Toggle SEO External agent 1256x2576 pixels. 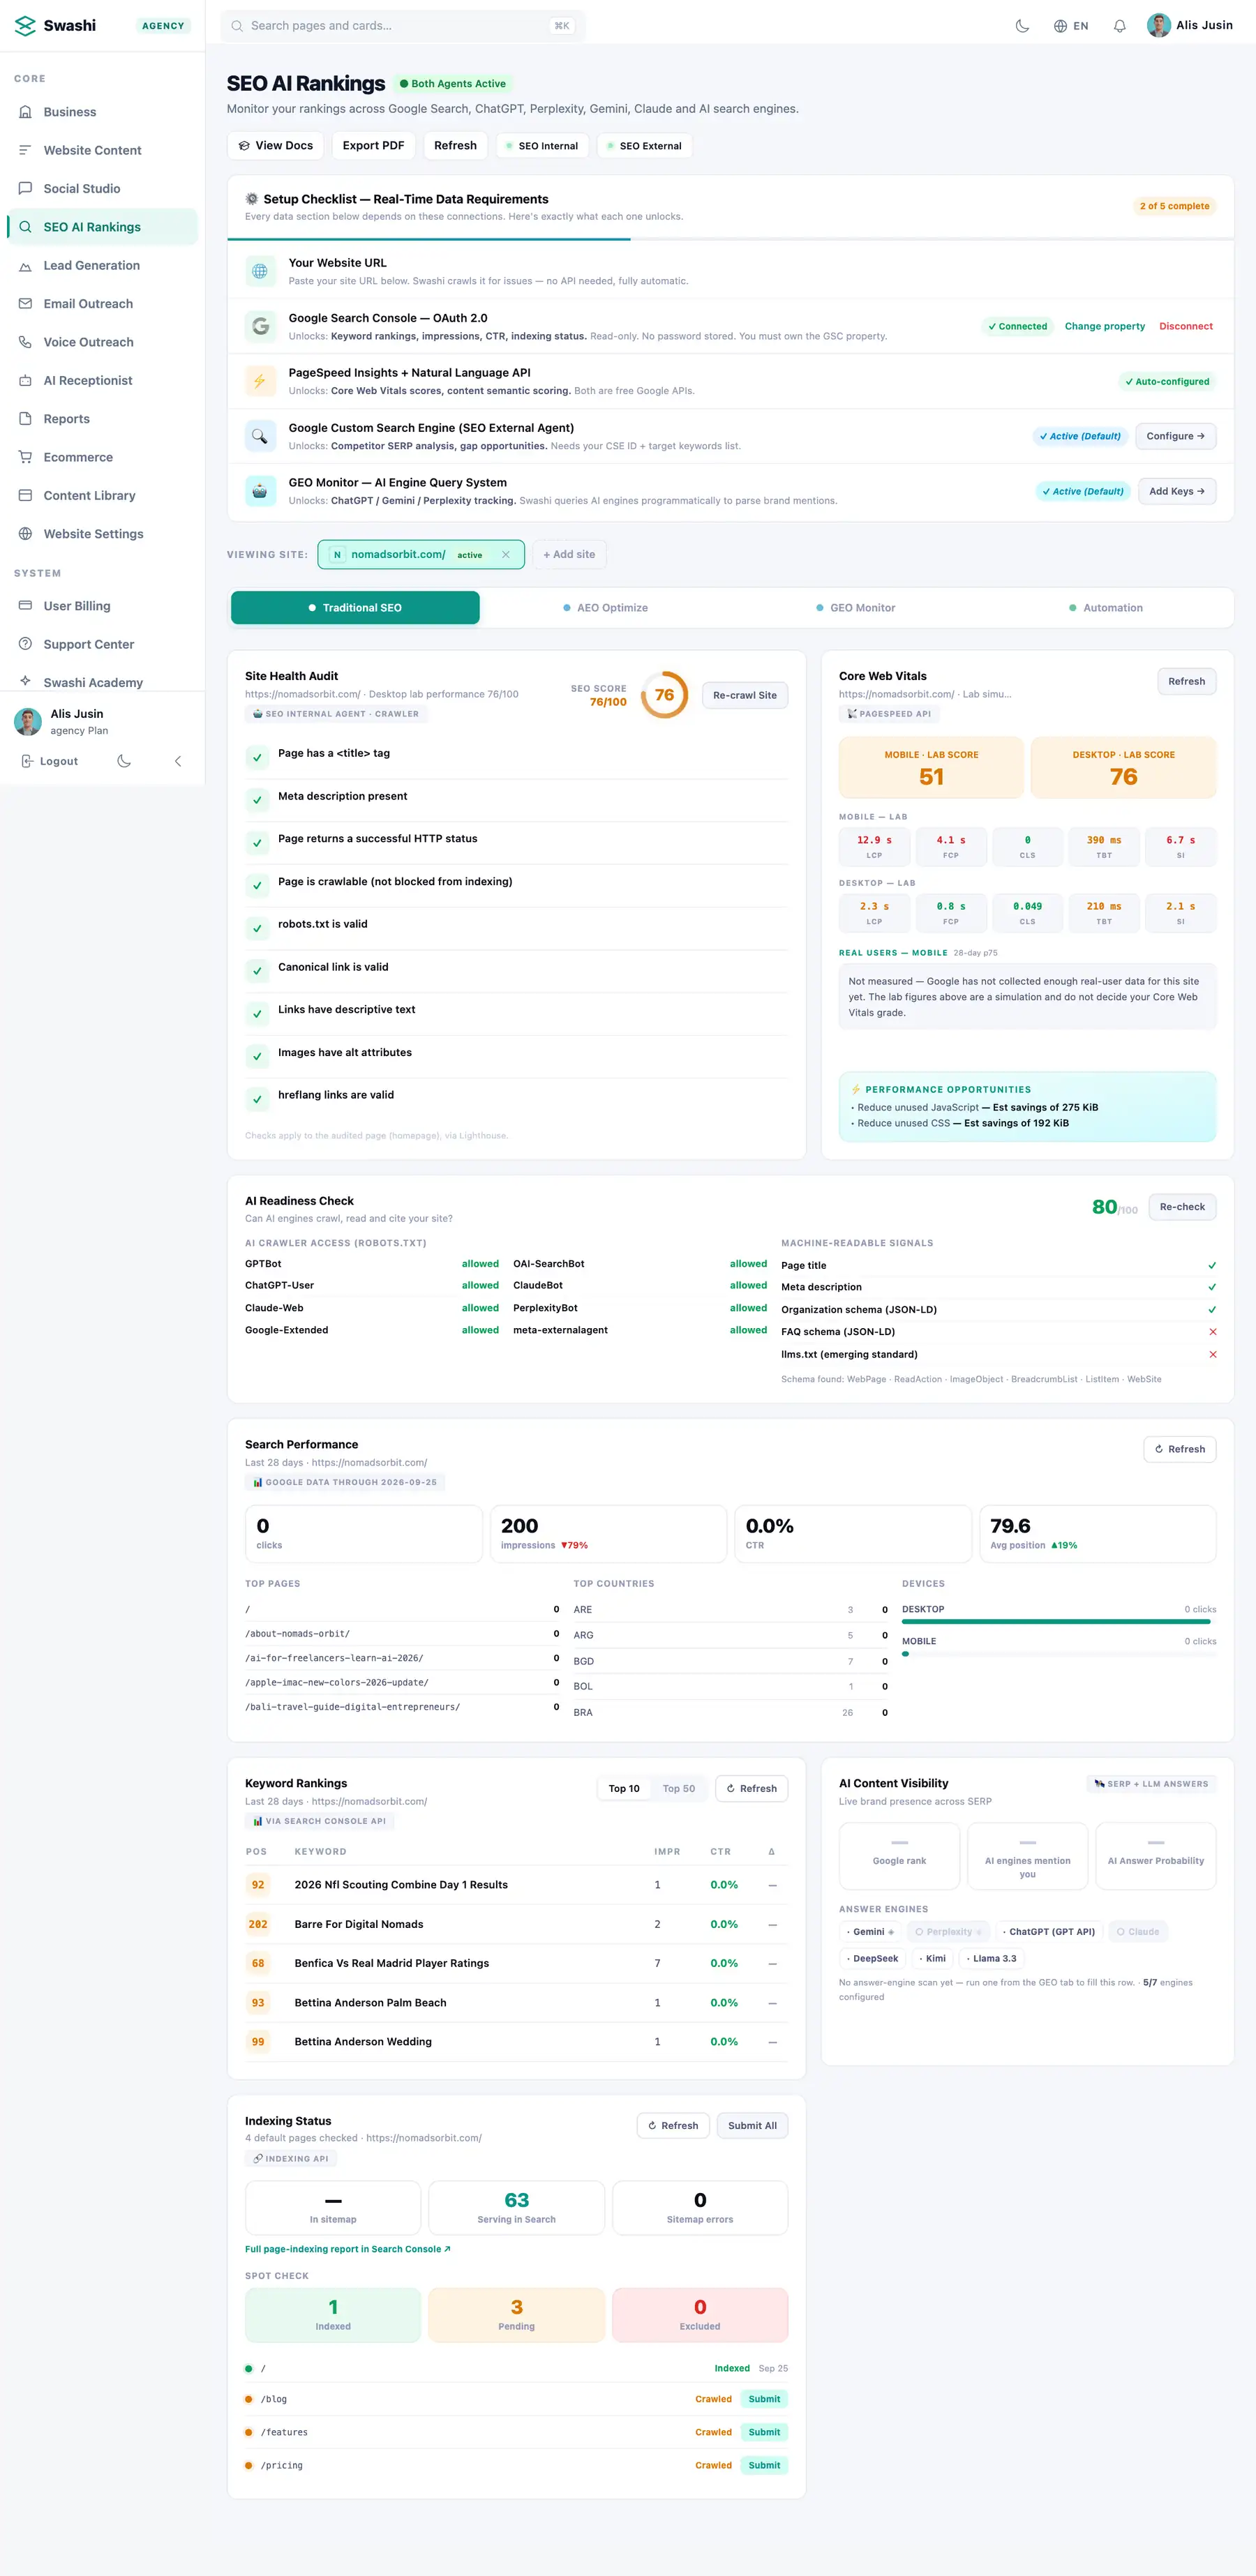pos(644,146)
